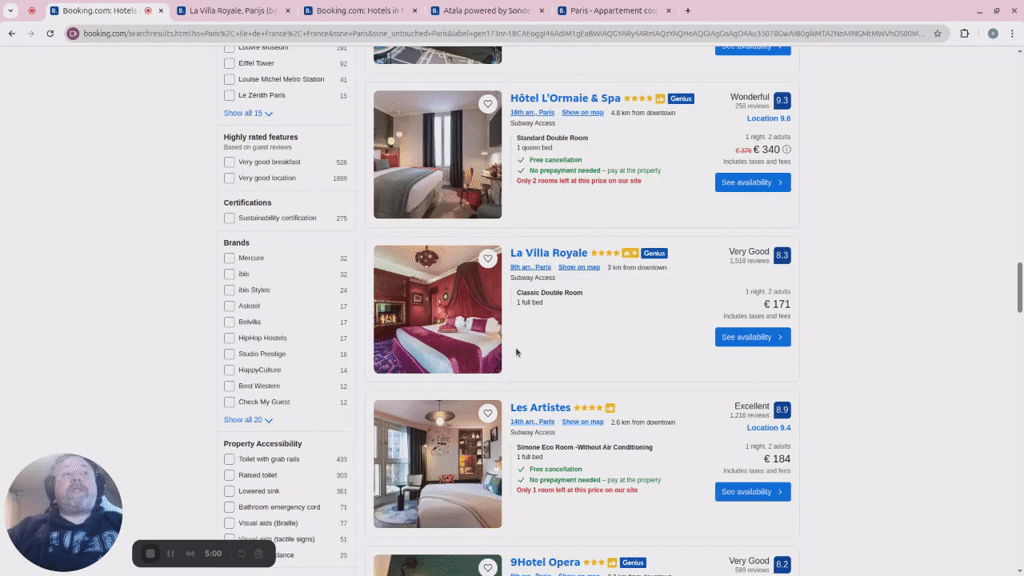The height and width of the screenshot is (576, 1024).
Task: Rewind the recording control
Action: click(190, 553)
